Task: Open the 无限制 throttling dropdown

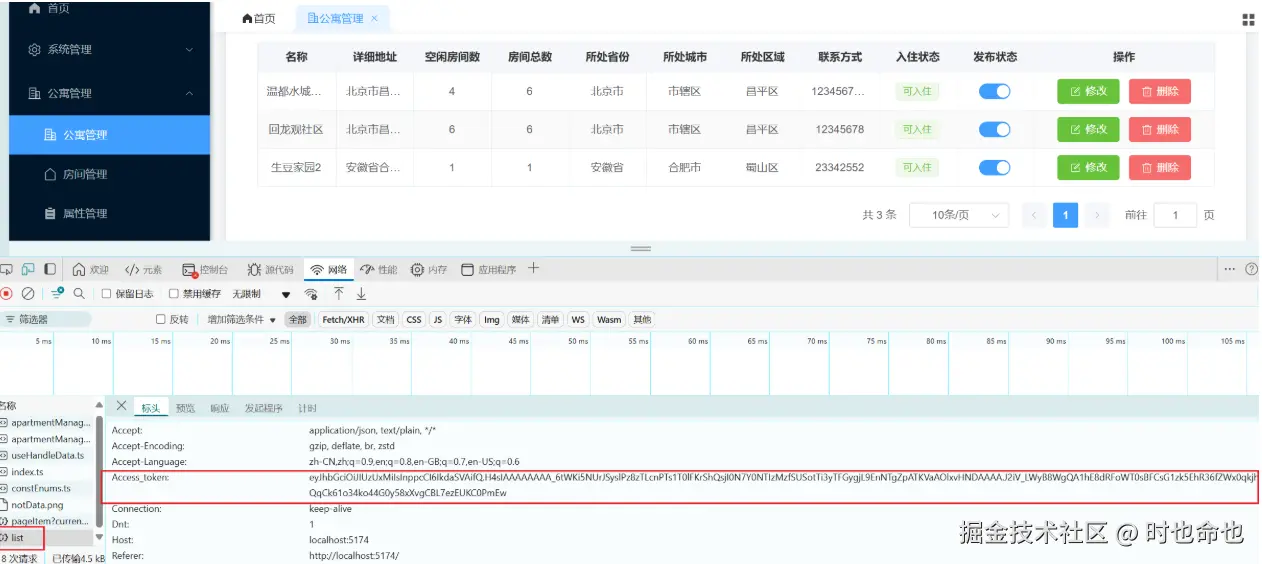Action: 261,294
